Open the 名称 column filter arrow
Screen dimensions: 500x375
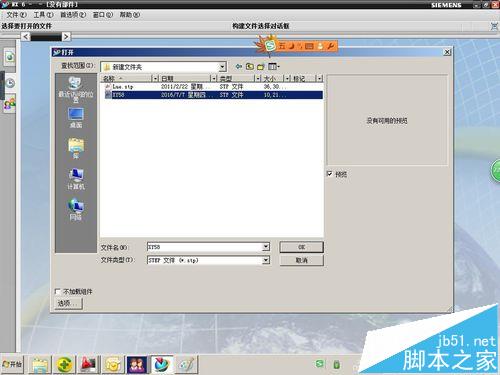[x=155, y=78]
